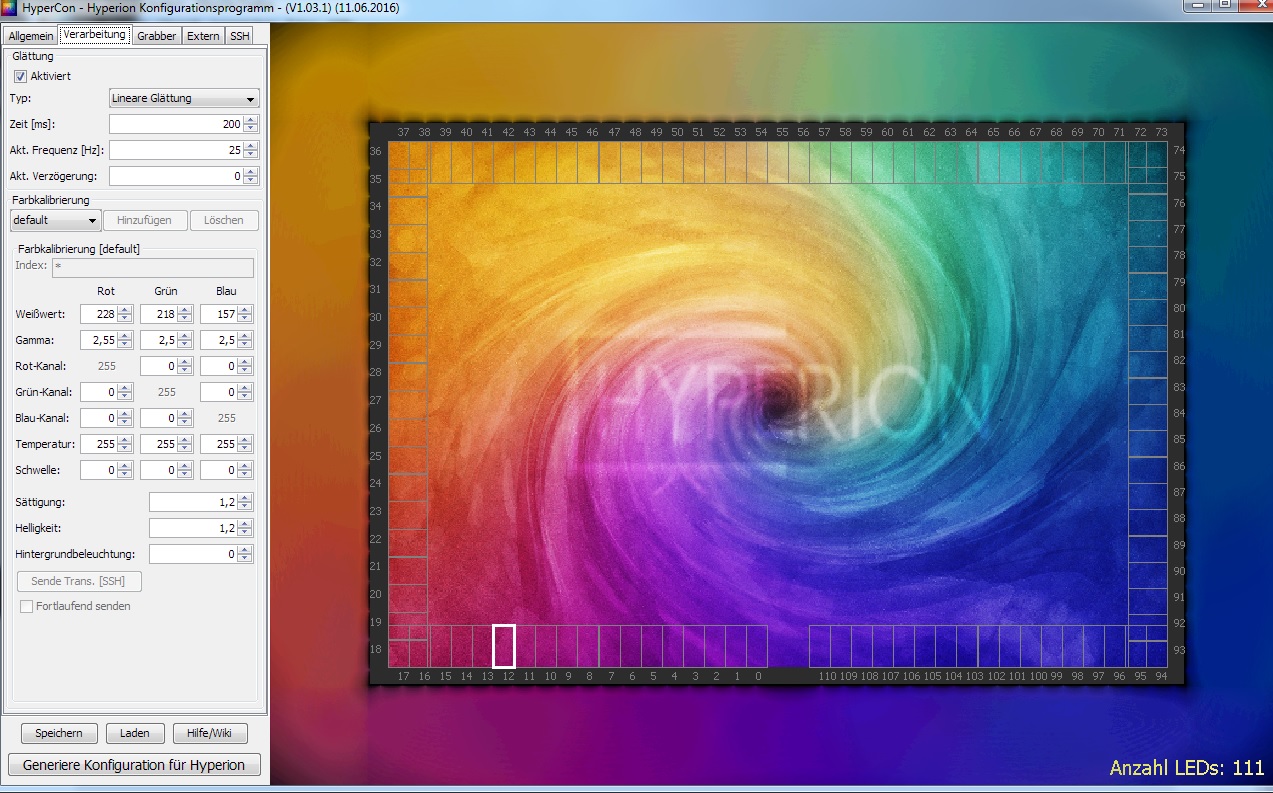Expand the default Farbkalibrierung profile dropdown
The image size is (1273, 793).
[x=55, y=220]
